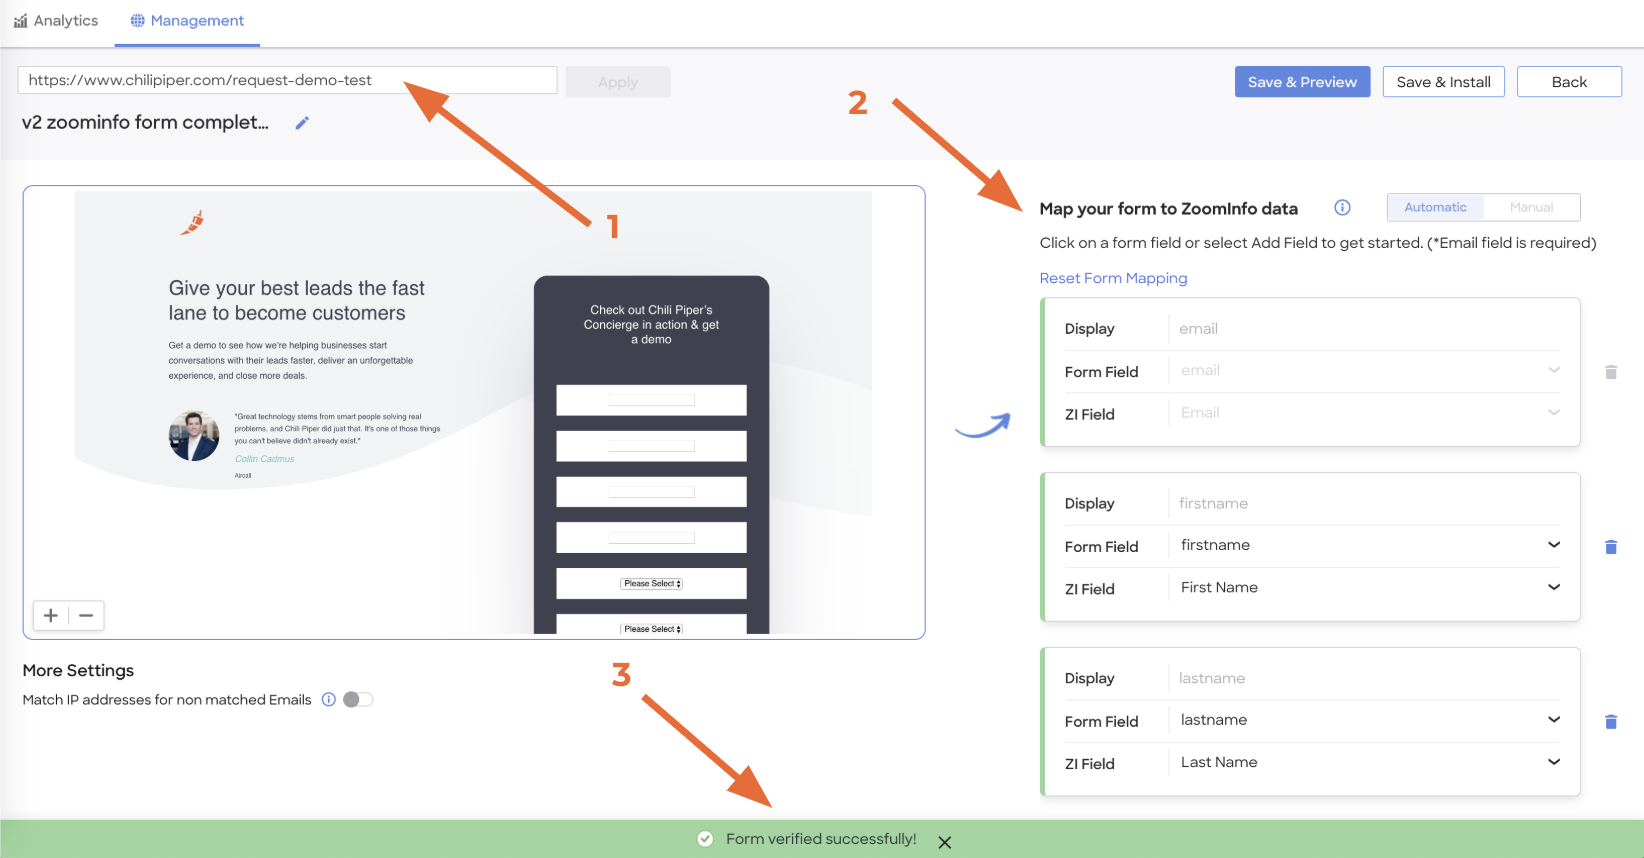Click the Management globe icon
1644x858 pixels.
pyautogui.click(x=138, y=21)
